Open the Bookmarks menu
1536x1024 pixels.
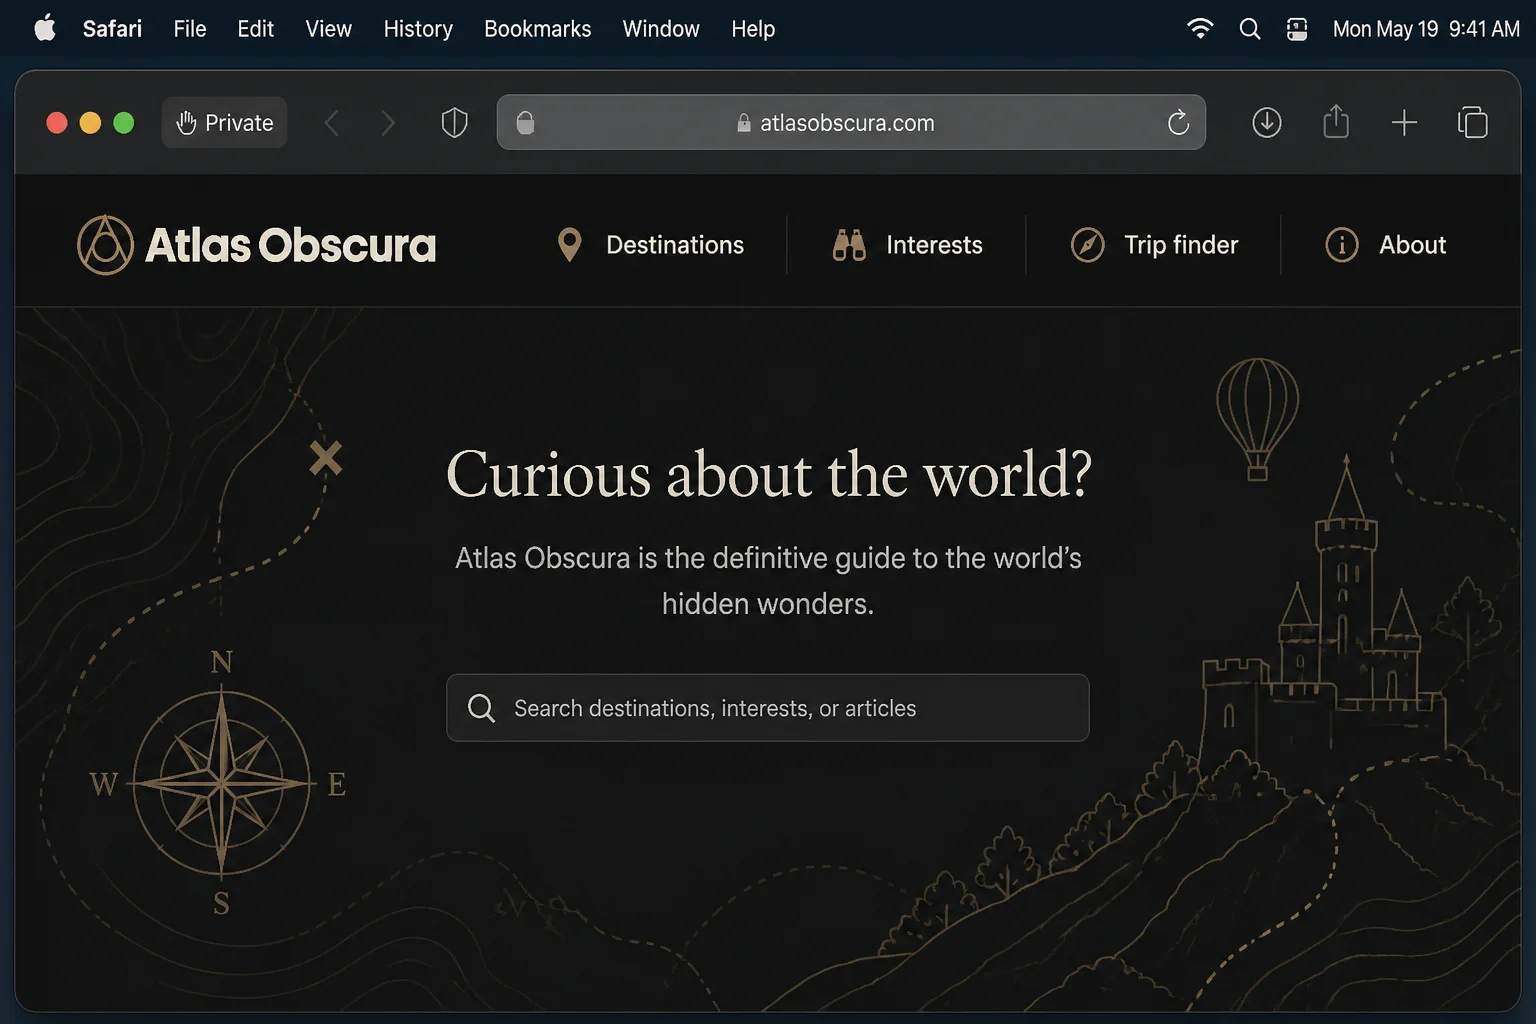[538, 29]
